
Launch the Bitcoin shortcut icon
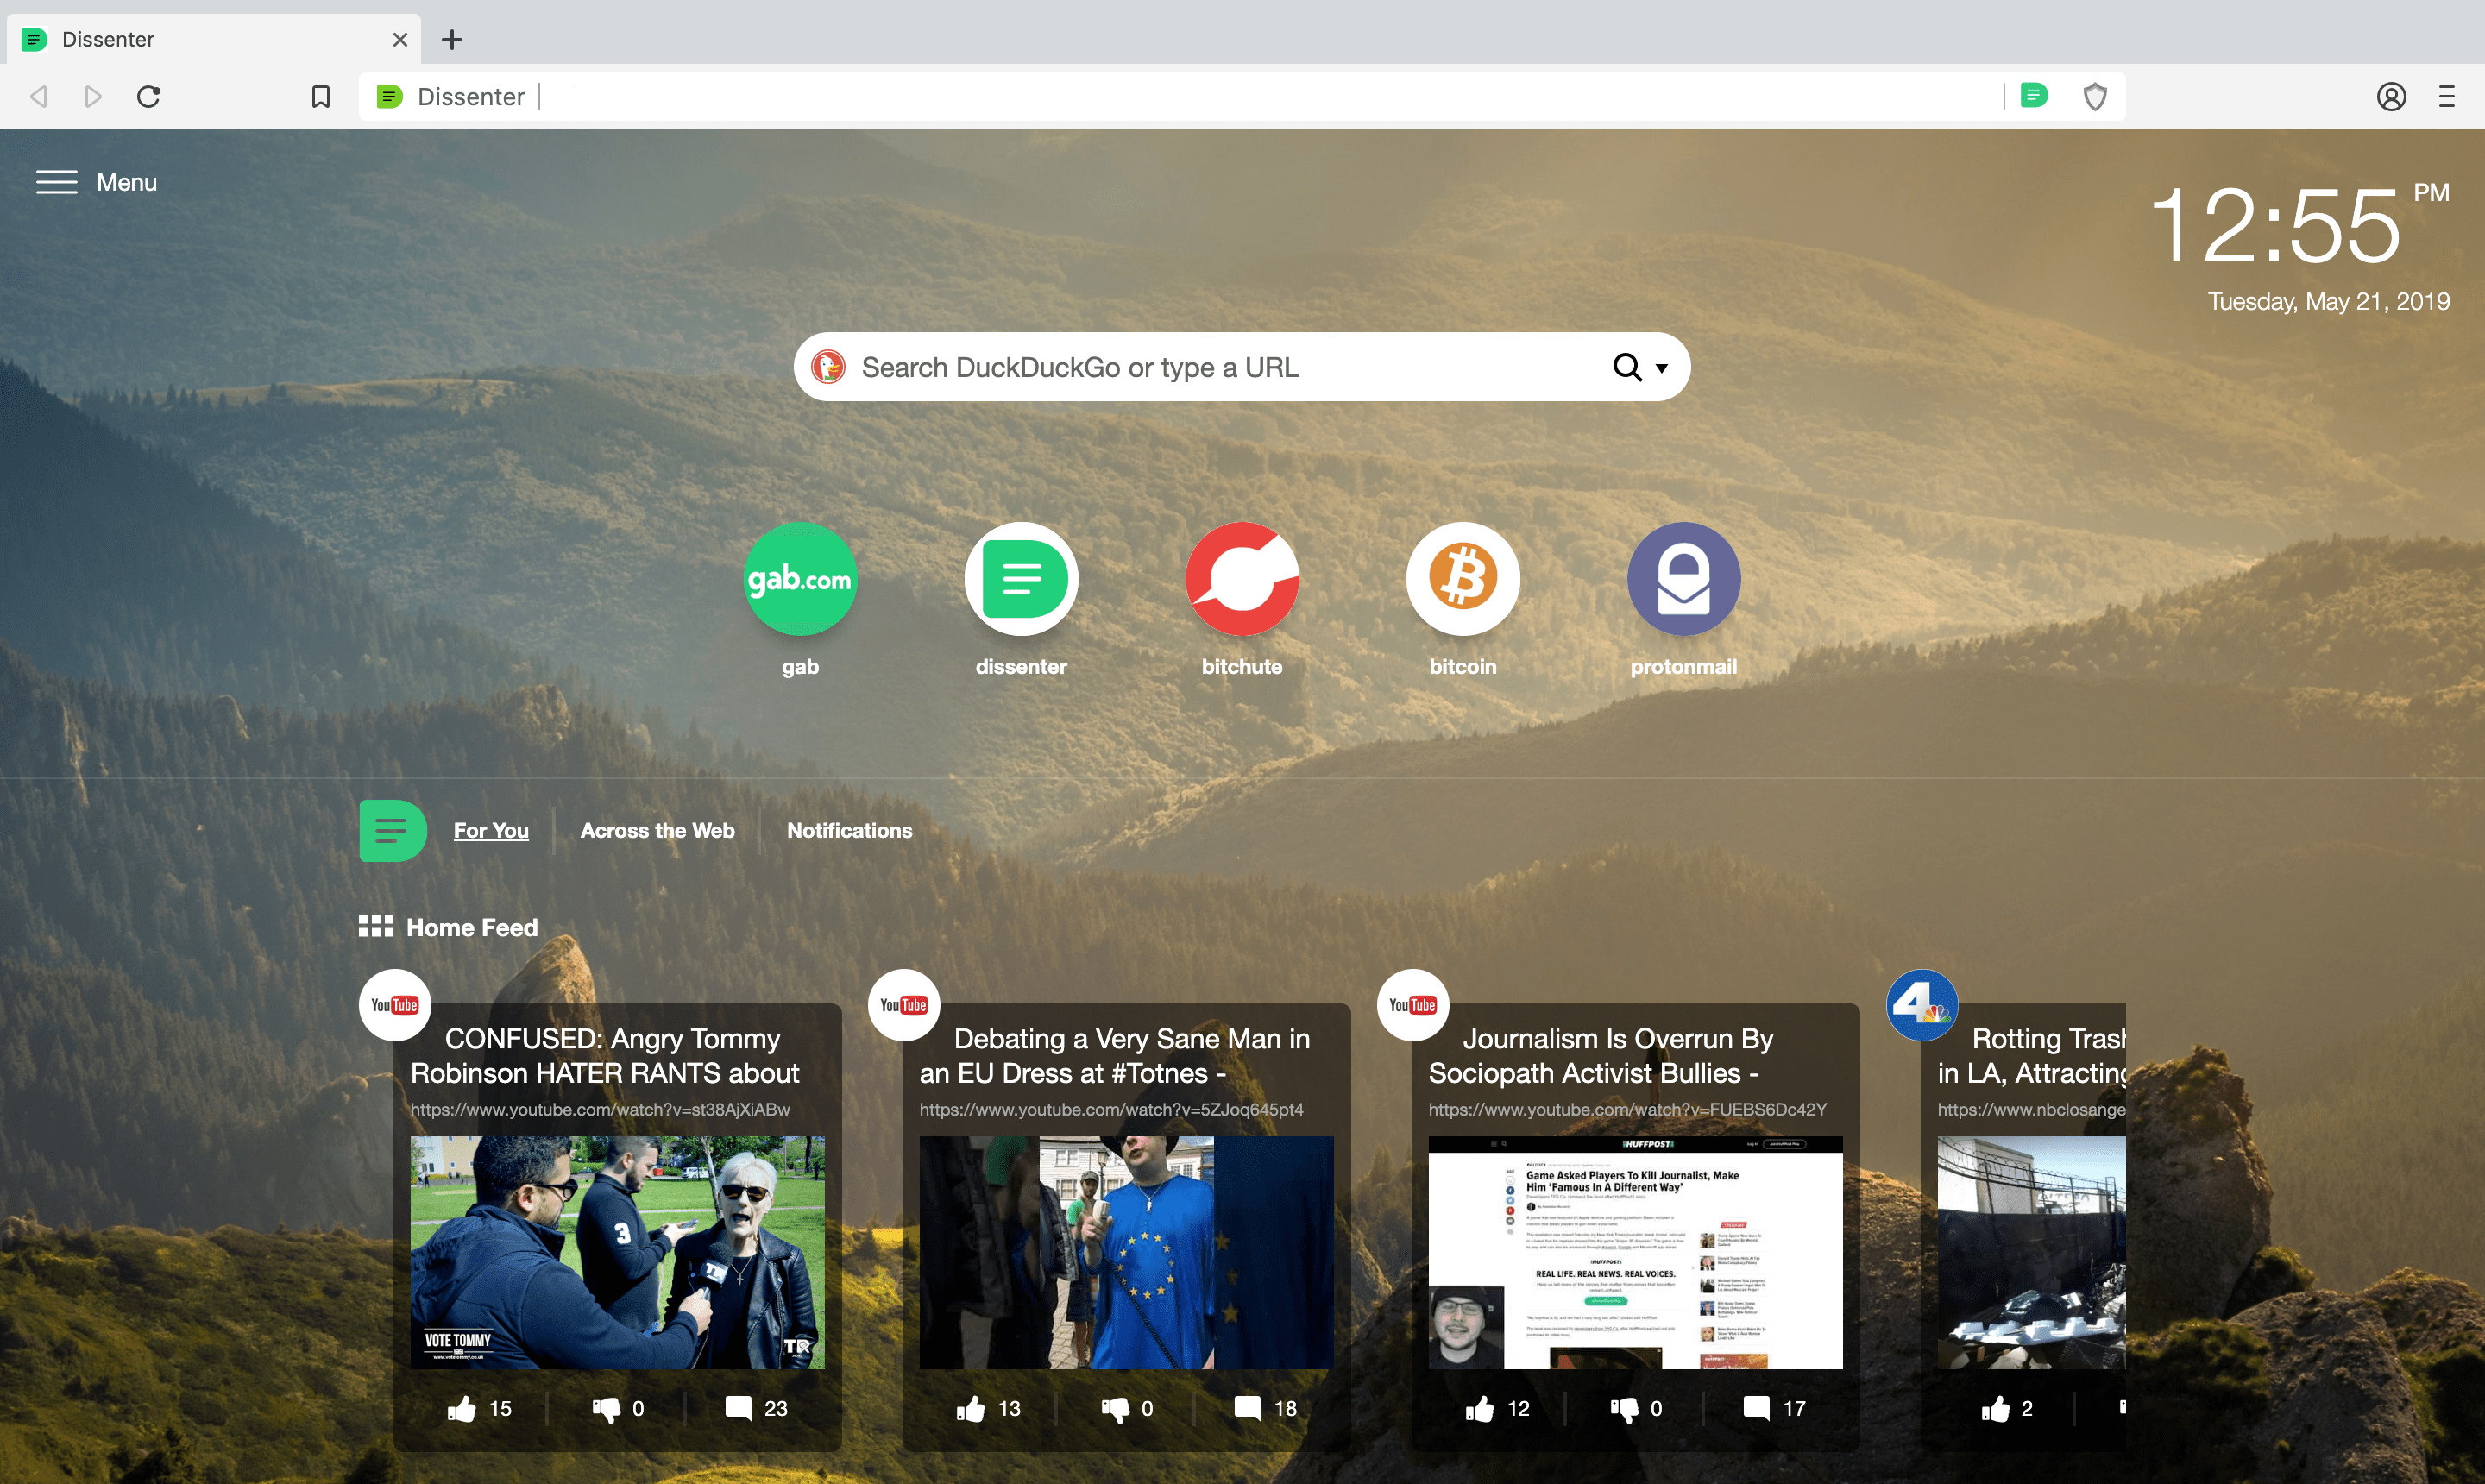click(1463, 578)
